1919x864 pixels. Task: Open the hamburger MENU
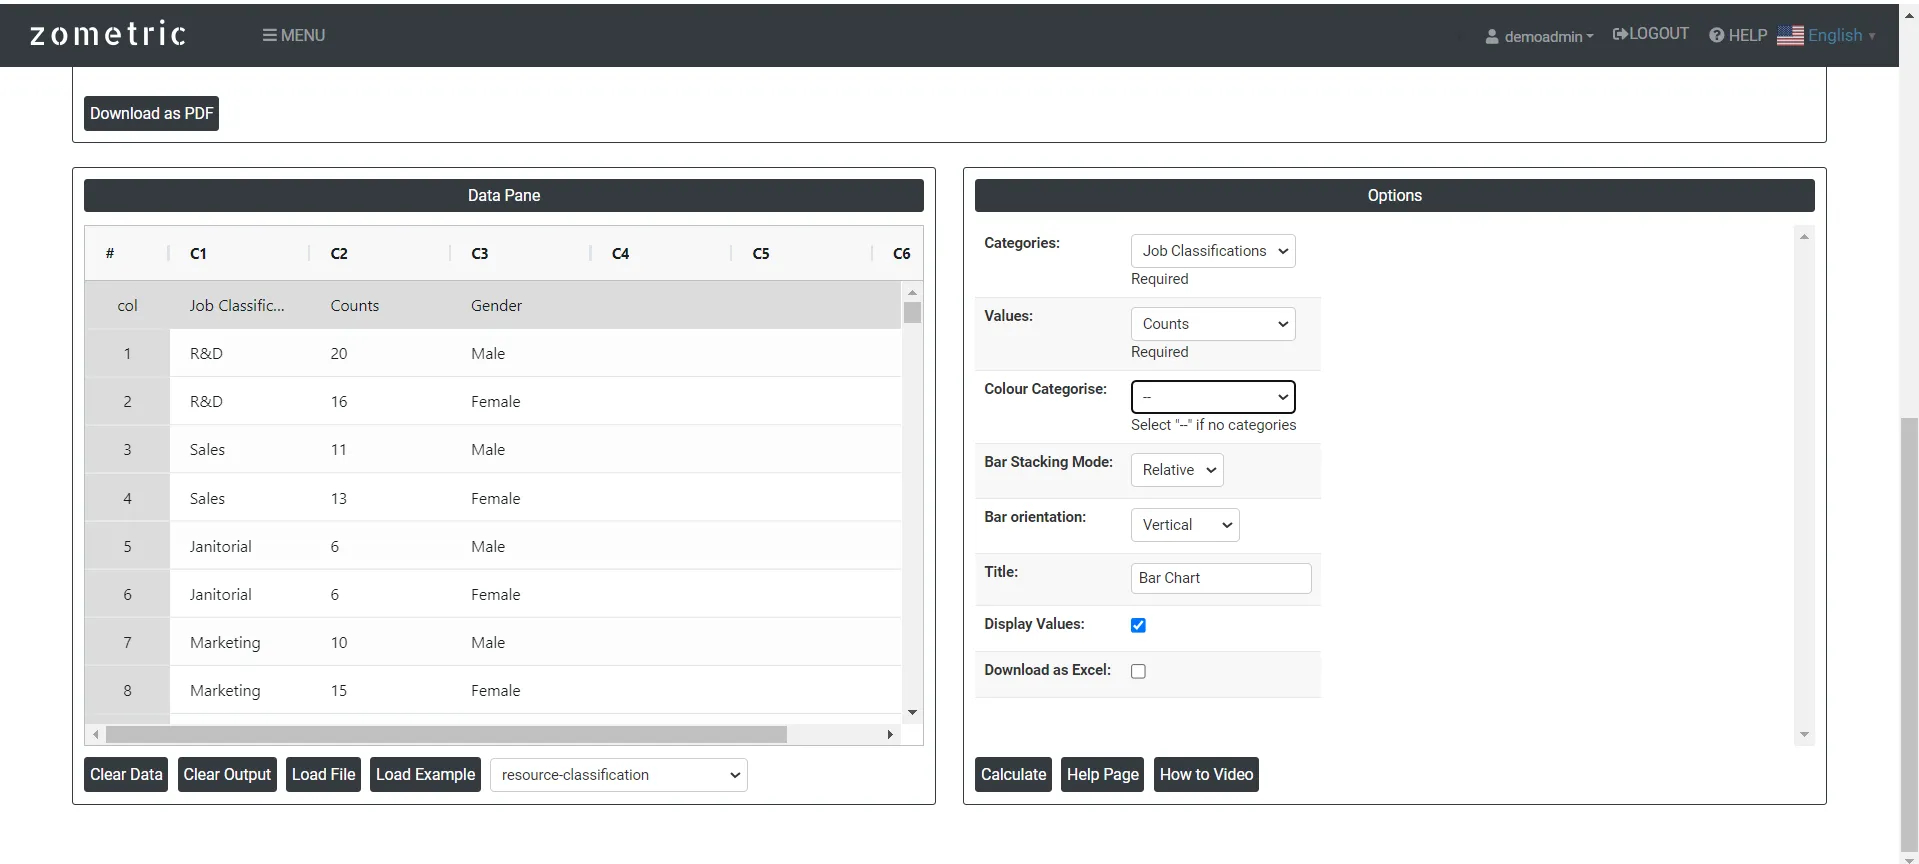click(x=294, y=35)
